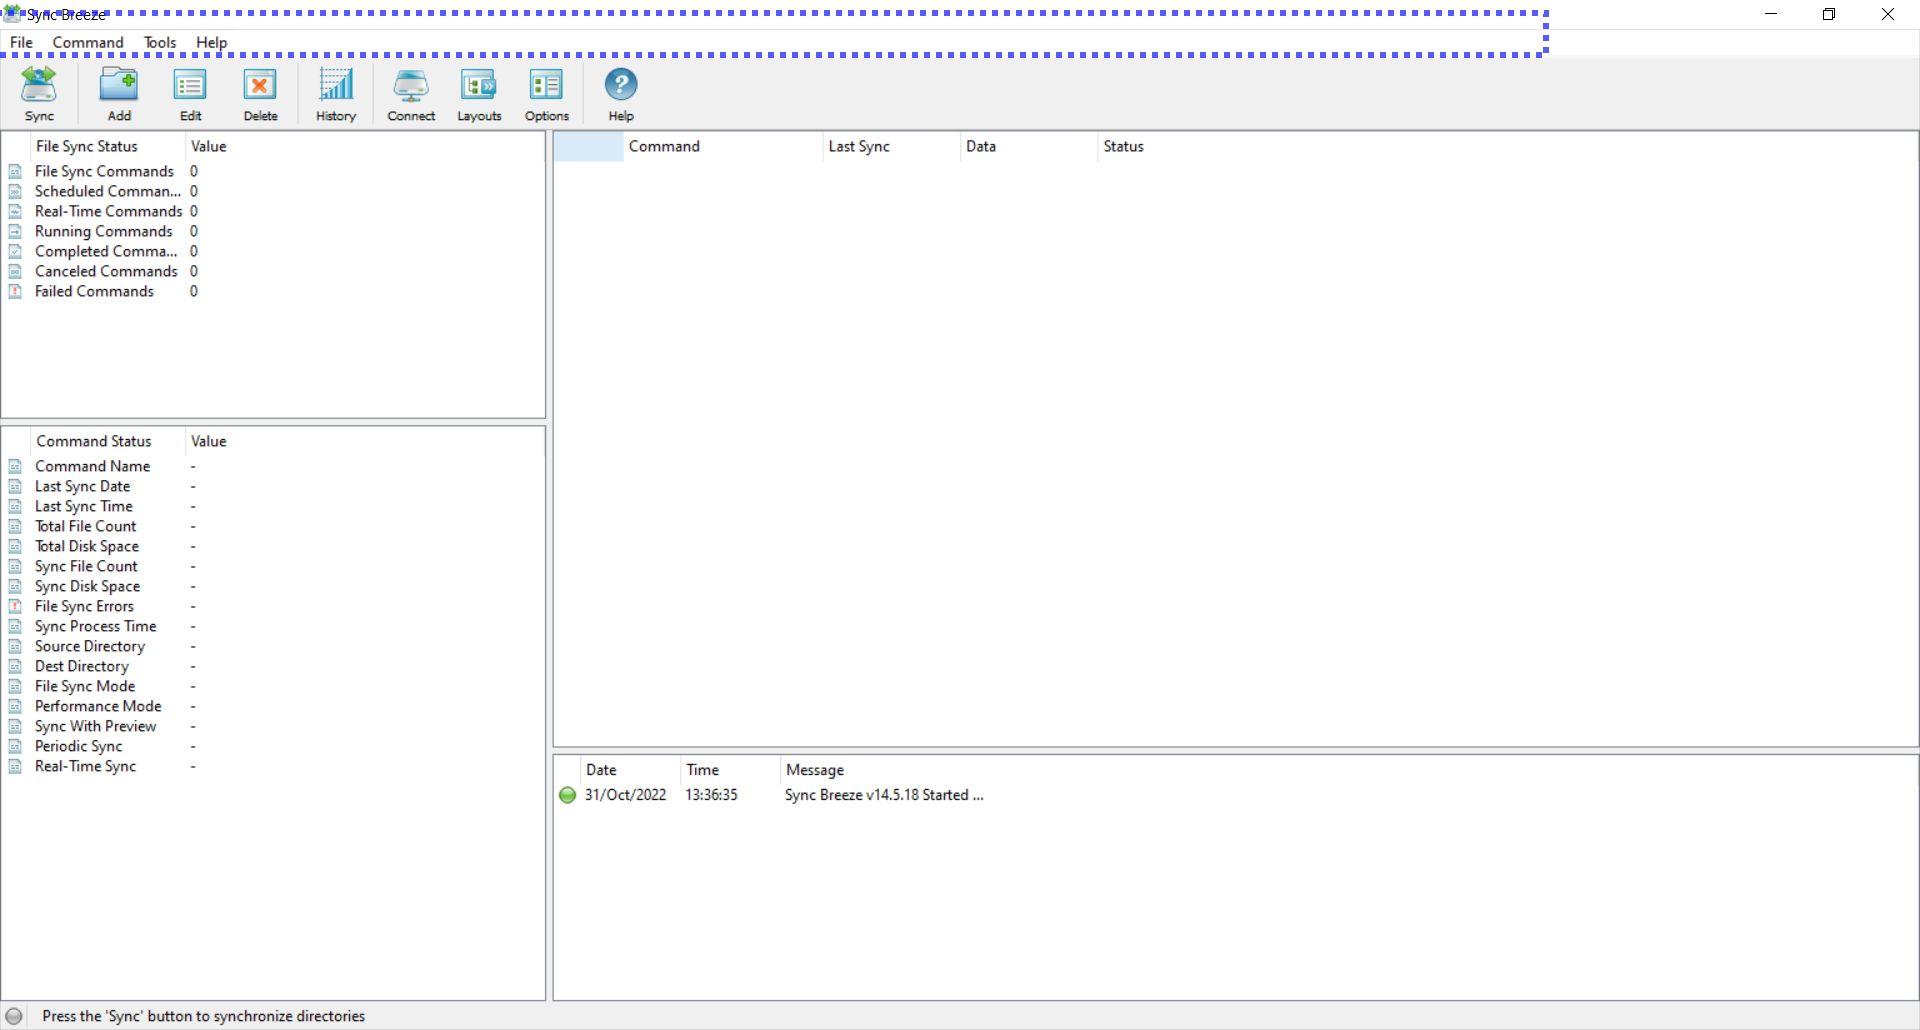Click the Command Name row icon
This screenshot has height=1030, width=1920.
click(x=15, y=466)
